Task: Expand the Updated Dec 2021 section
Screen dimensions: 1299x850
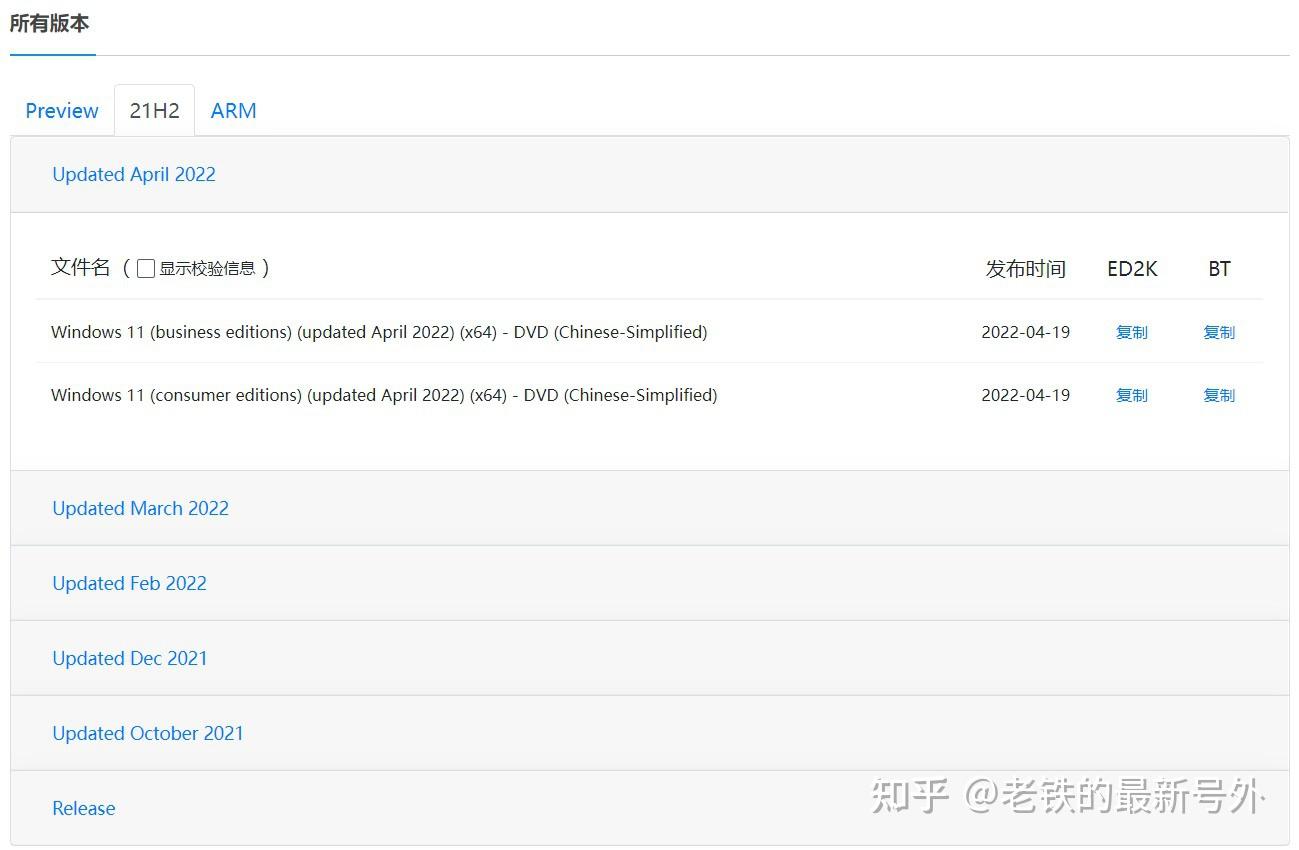Action: pyautogui.click(x=130, y=658)
